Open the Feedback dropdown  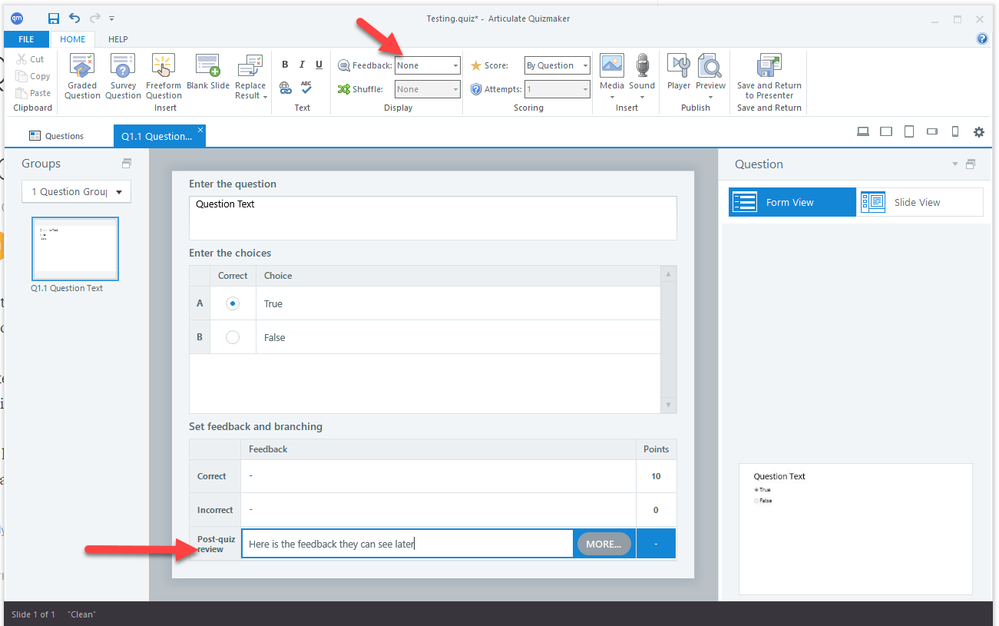click(427, 65)
